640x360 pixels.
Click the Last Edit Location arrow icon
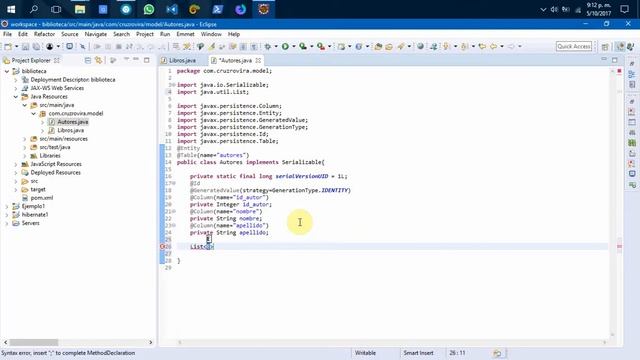tap(482, 47)
